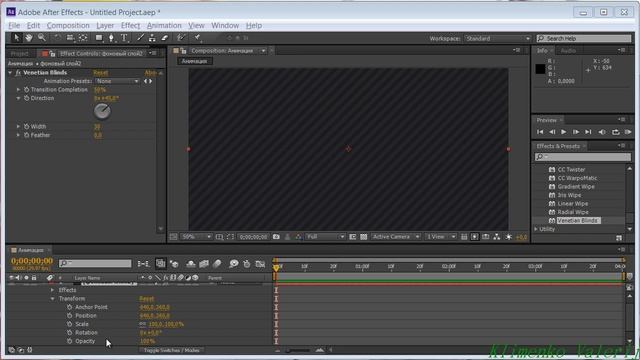
Task: Select the Horizontal Type tool
Action: tap(124, 38)
